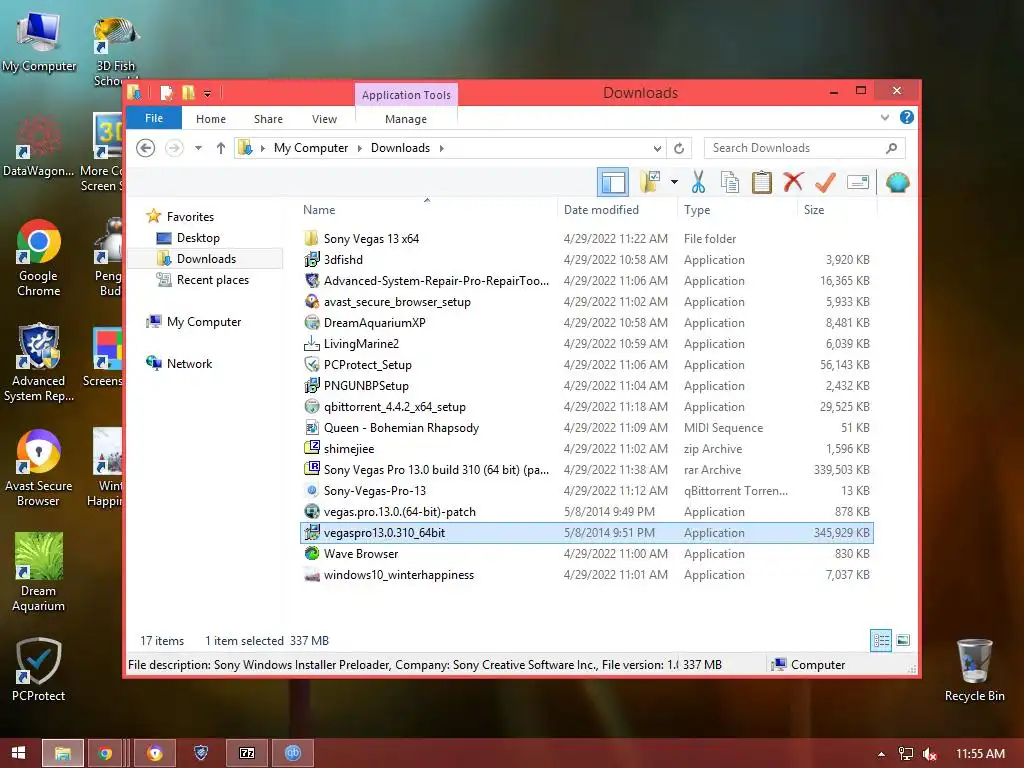This screenshot has width=1024, height=768.
Task: Select Network in the navigation pane
Action: tap(189, 364)
